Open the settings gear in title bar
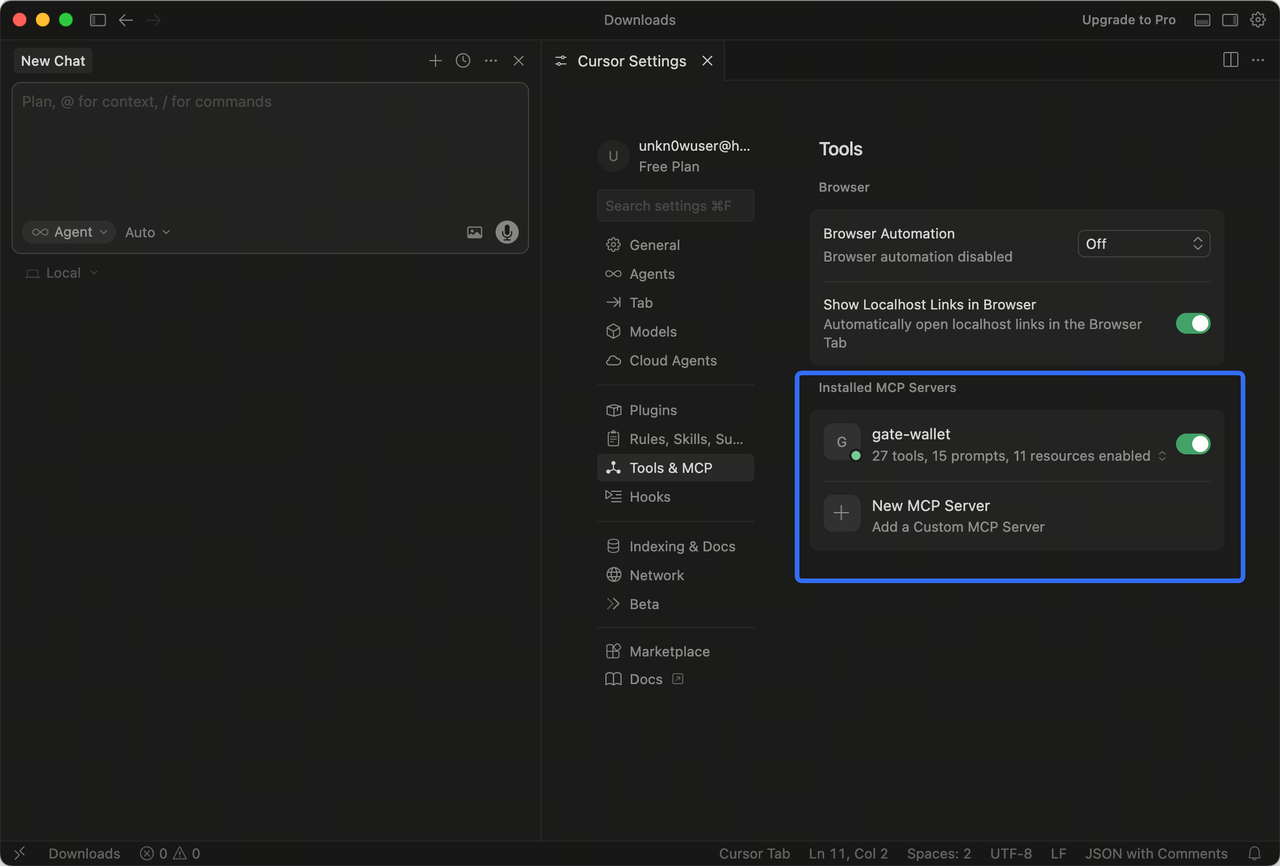The width and height of the screenshot is (1280, 866). pyautogui.click(x=1258, y=20)
